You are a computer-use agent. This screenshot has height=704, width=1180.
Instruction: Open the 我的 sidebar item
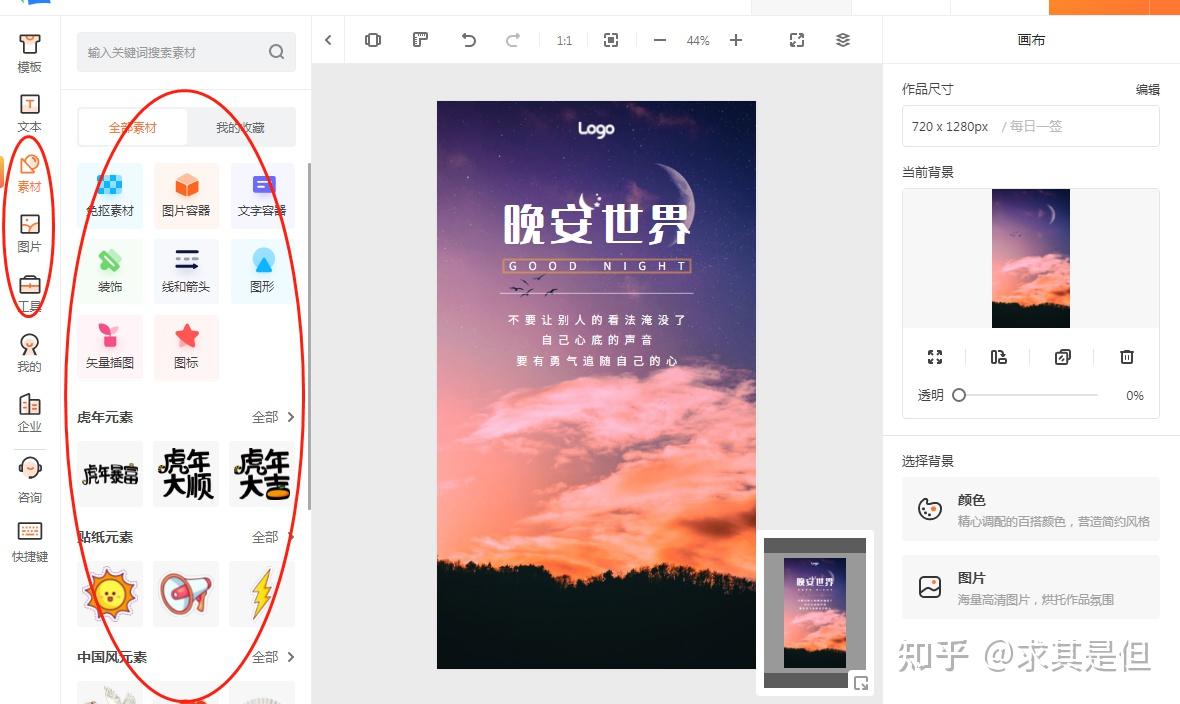click(x=29, y=353)
